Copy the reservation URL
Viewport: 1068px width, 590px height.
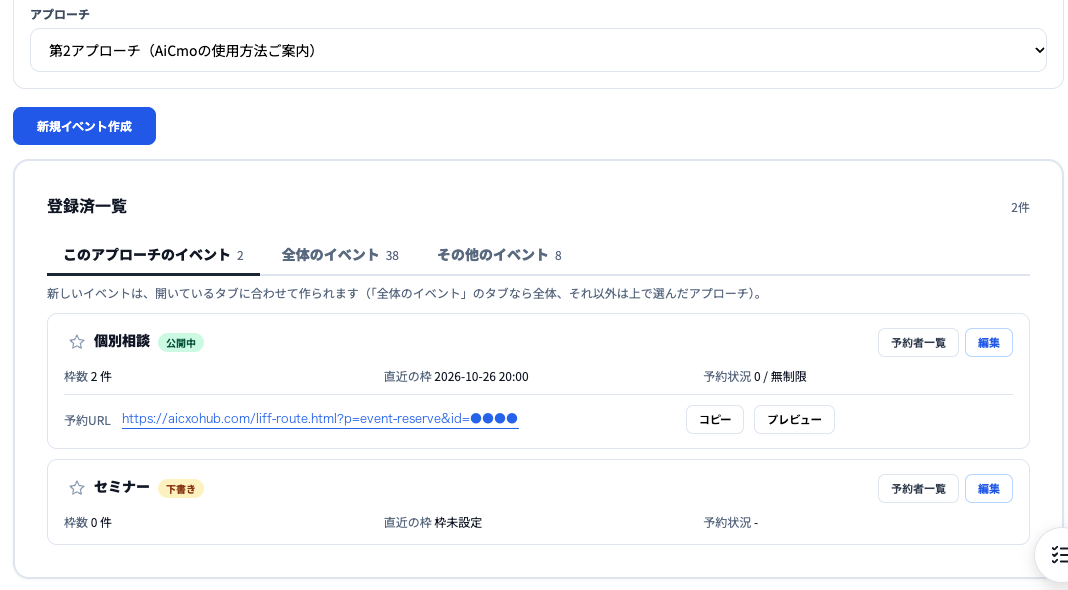pos(714,420)
